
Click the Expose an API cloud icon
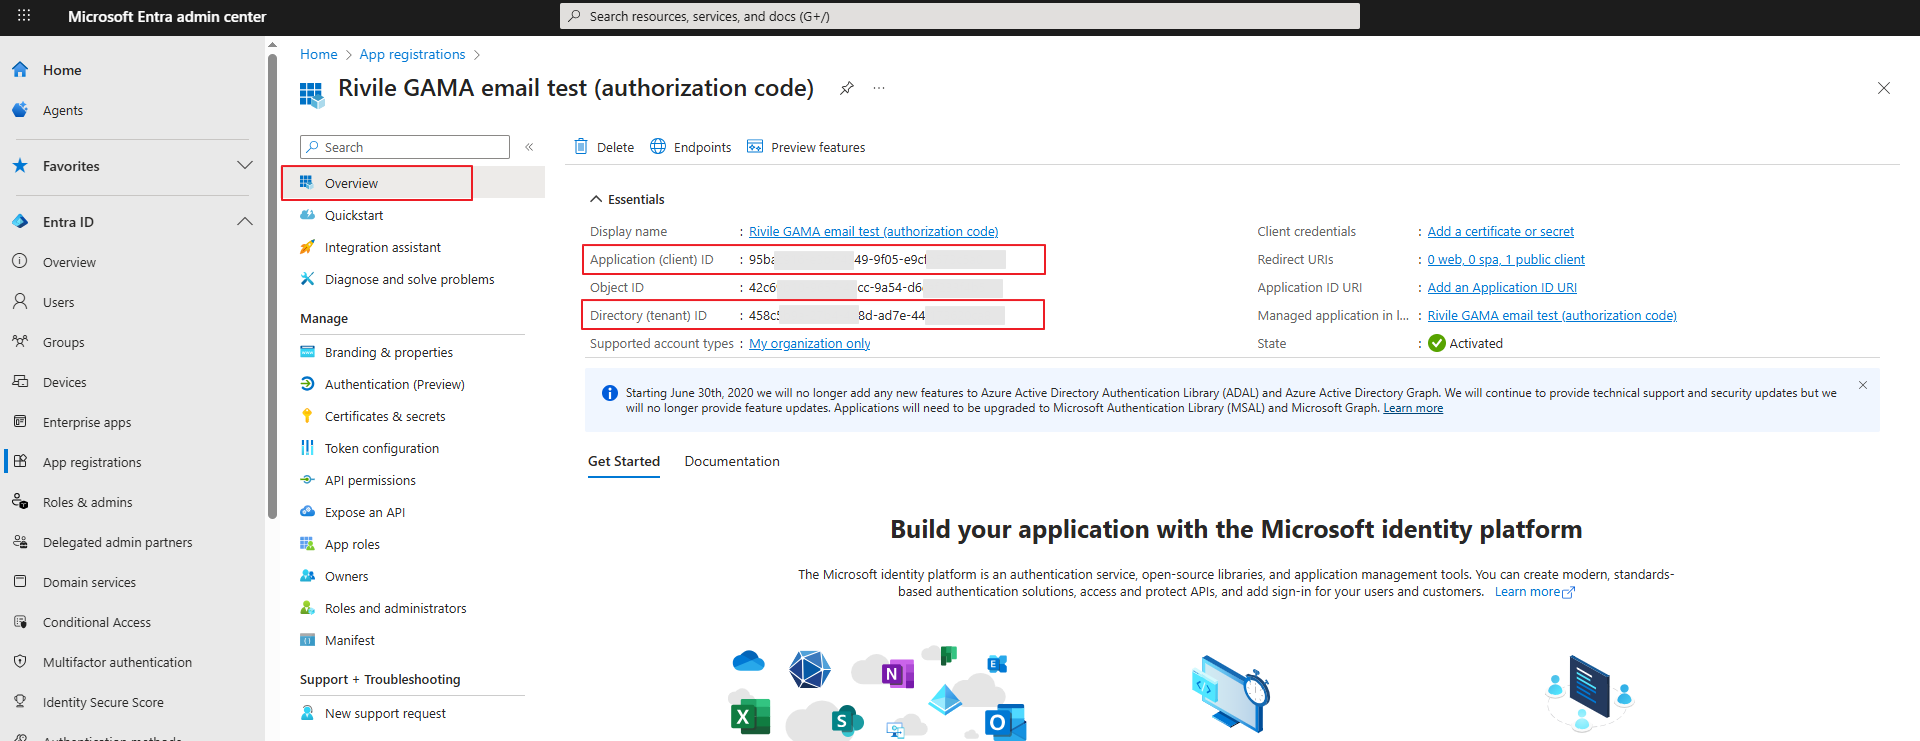[x=308, y=512]
